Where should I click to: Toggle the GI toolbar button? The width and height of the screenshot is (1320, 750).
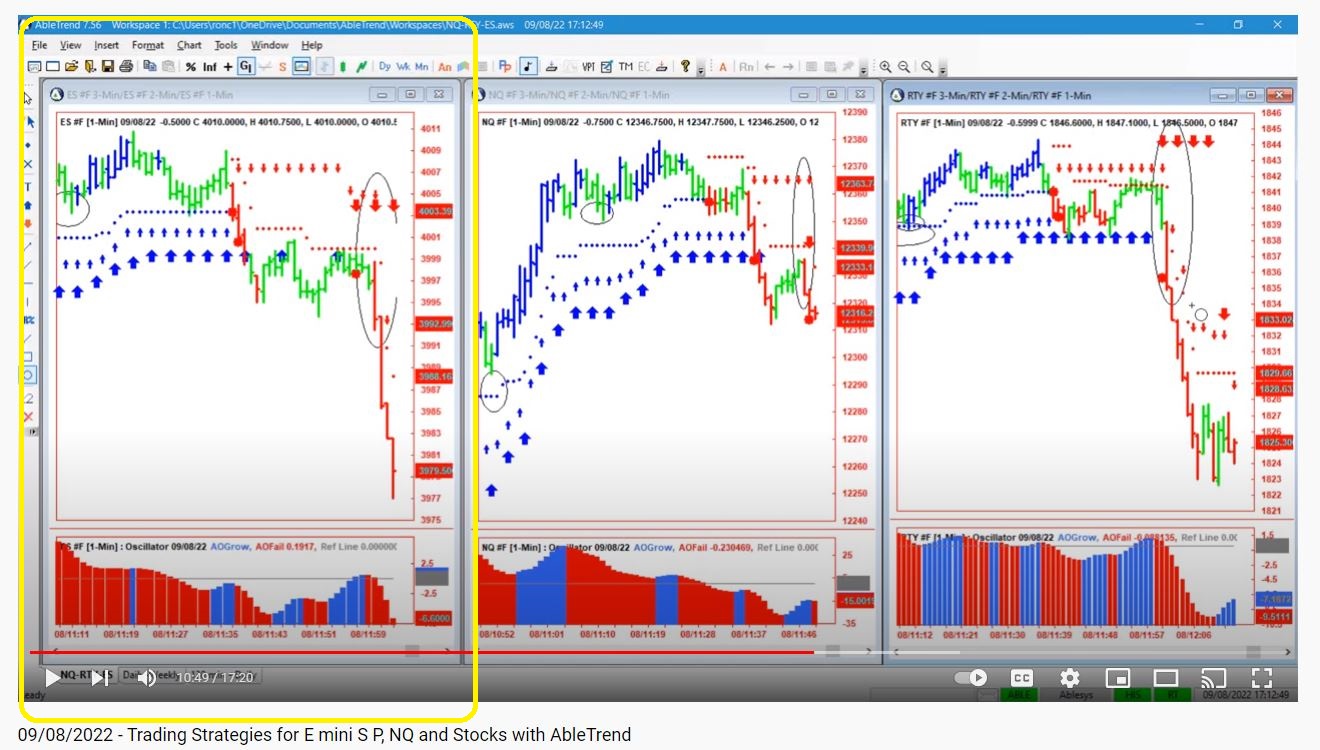(x=246, y=67)
